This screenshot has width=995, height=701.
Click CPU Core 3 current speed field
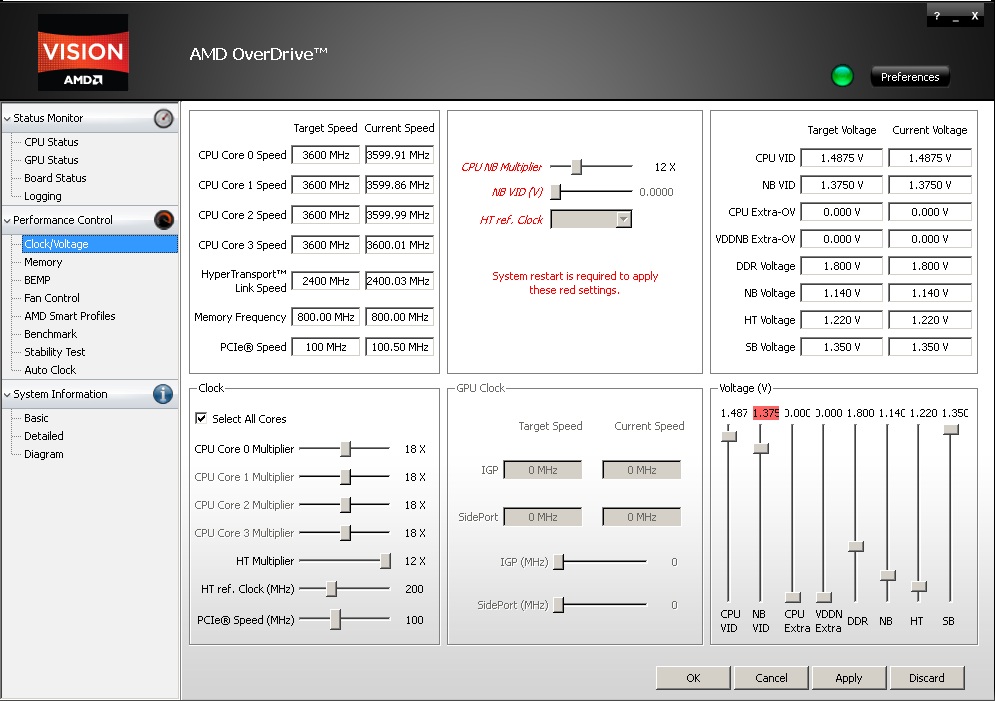click(399, 245)
